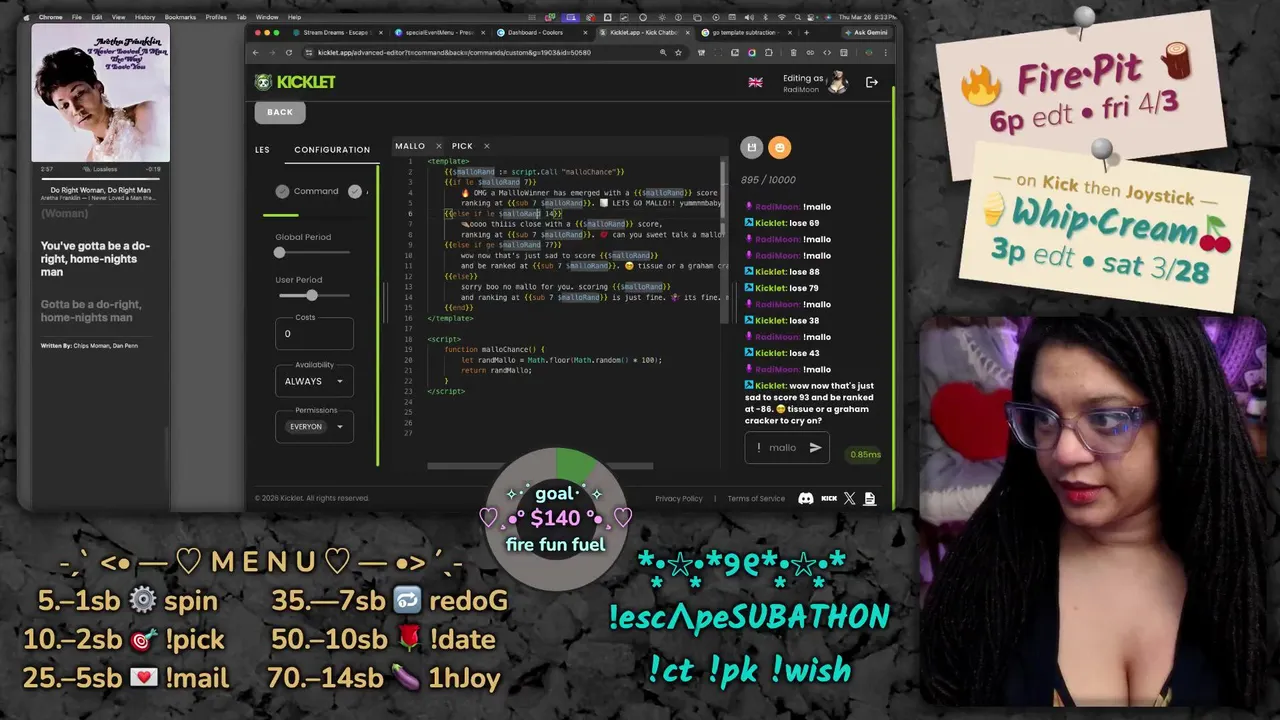Image resolution: width=1280 pixels, height=720 pixels.
Task: Adjust the Global Period slider handle
Action: 279,253
